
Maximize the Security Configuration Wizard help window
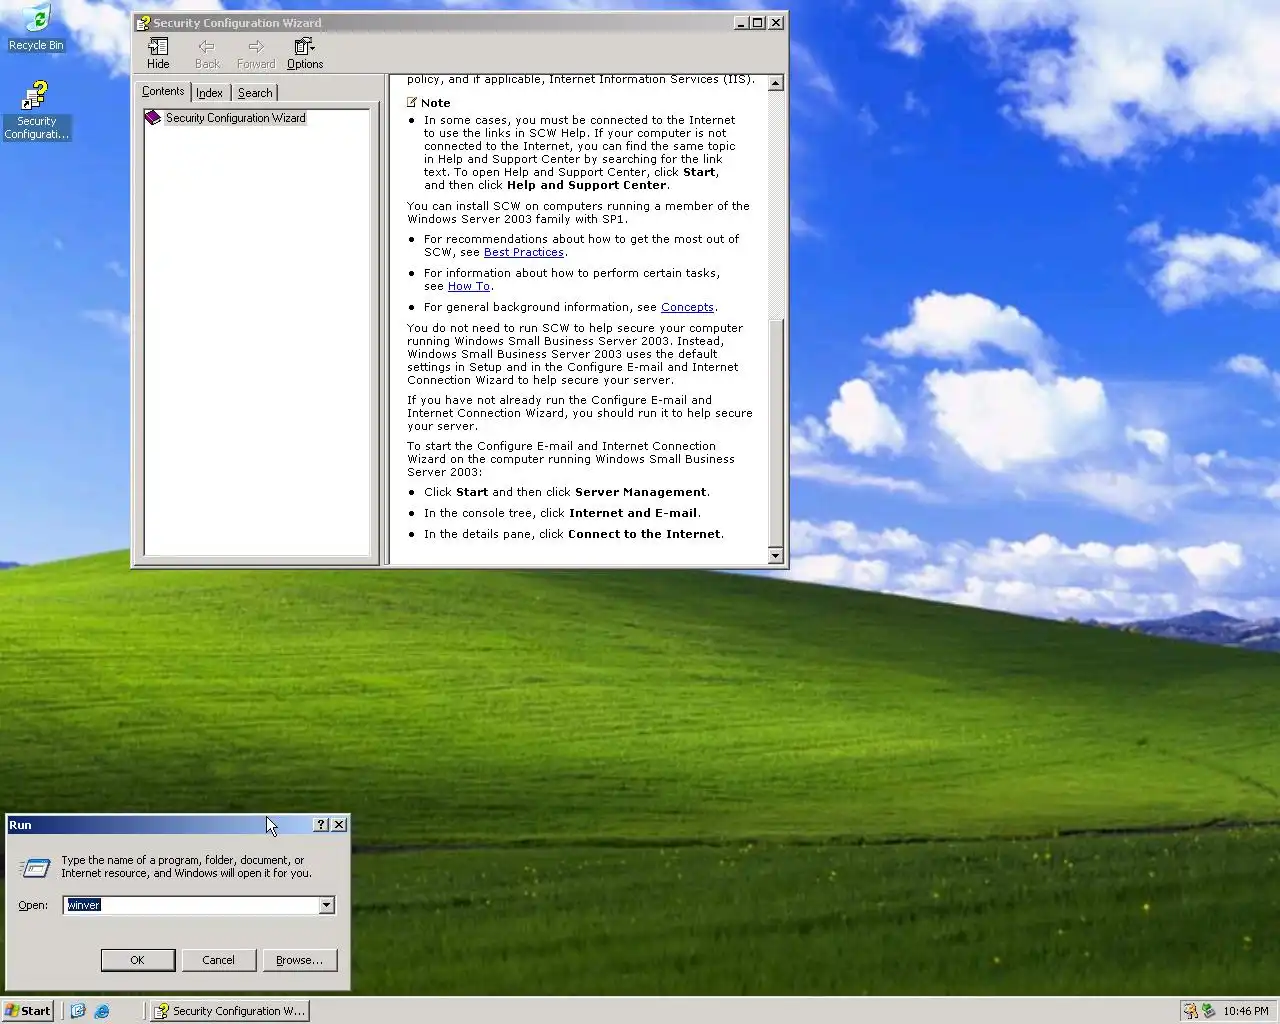[757, 23]
